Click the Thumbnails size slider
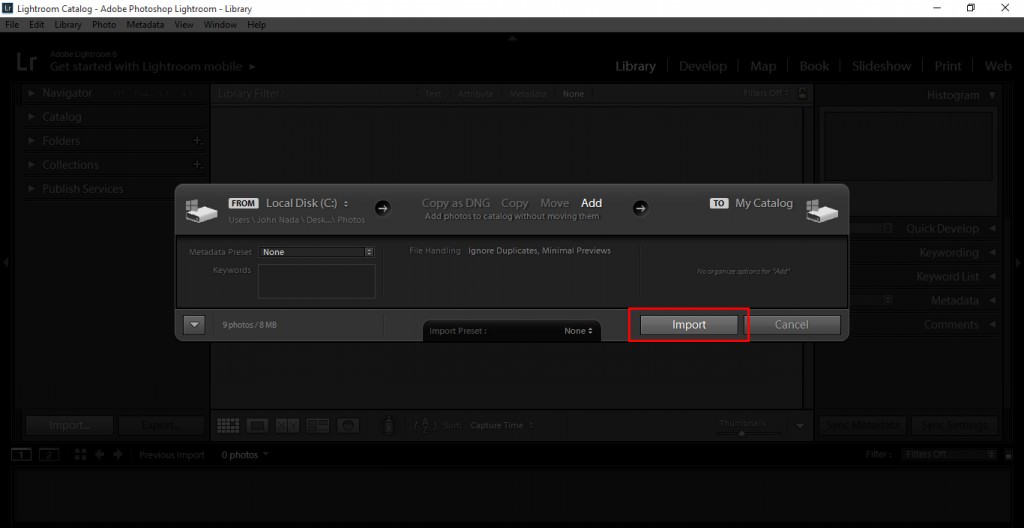Image resolution: width=1024 pixels, height=528 pixels. pyautogui.click(x=742, y=432)
